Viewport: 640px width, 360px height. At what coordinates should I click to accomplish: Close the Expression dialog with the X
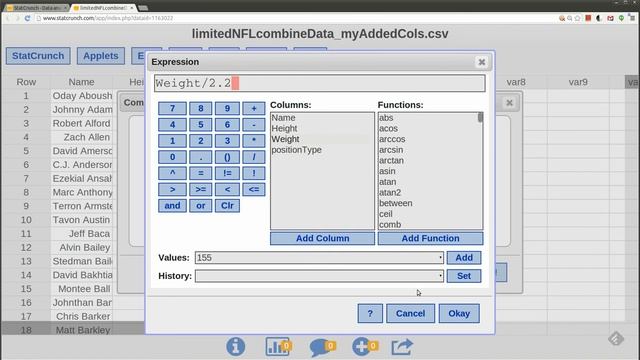coord(482,62)
